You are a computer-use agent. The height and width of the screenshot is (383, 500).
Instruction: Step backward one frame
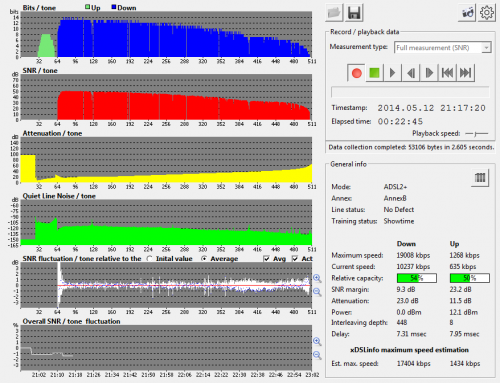pyautogui.click(x=411, y=73)
